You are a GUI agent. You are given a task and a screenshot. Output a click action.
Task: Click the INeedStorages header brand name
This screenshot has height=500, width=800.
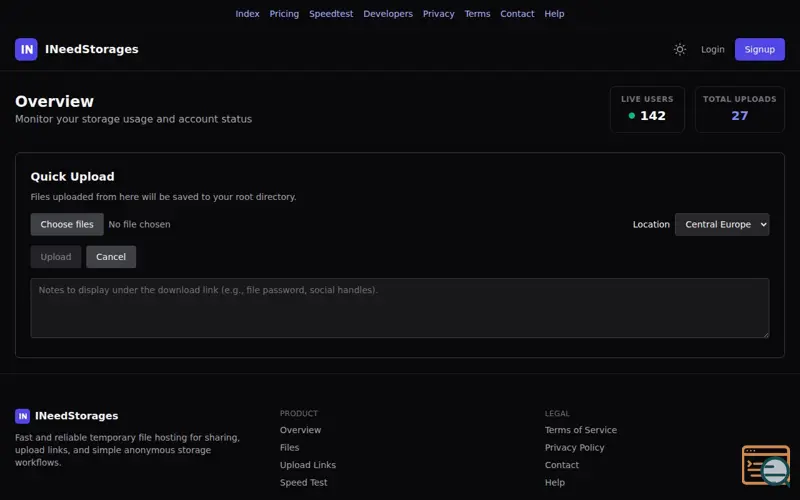click(x=92, y=49)
